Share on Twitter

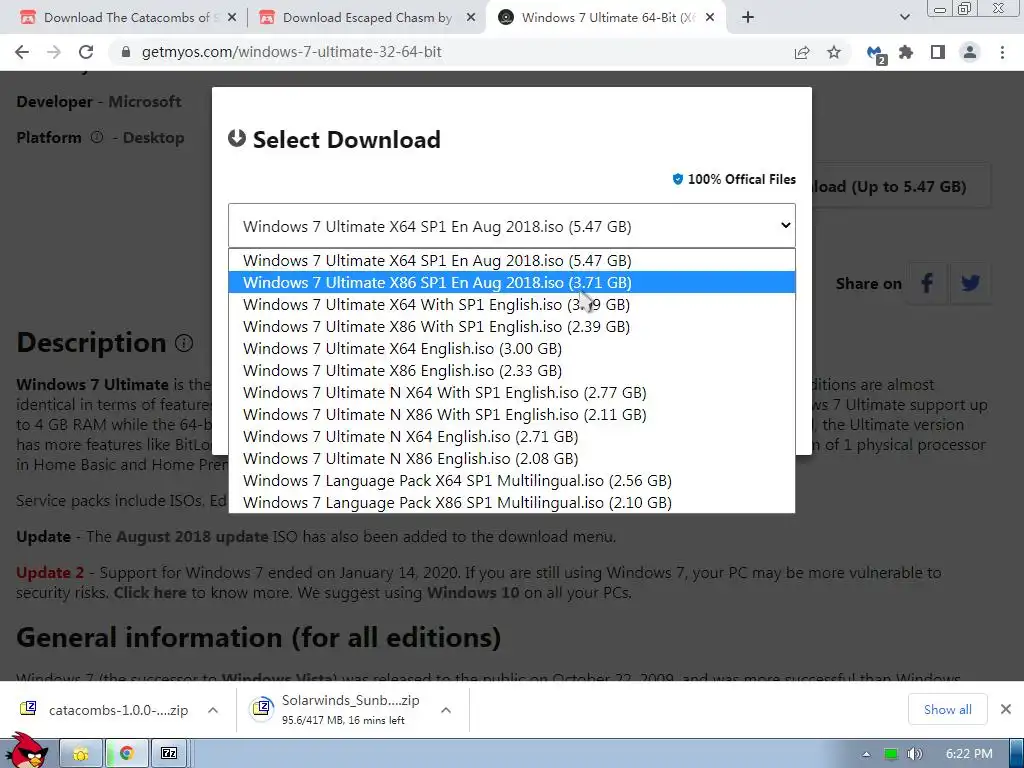pos(970,283)
